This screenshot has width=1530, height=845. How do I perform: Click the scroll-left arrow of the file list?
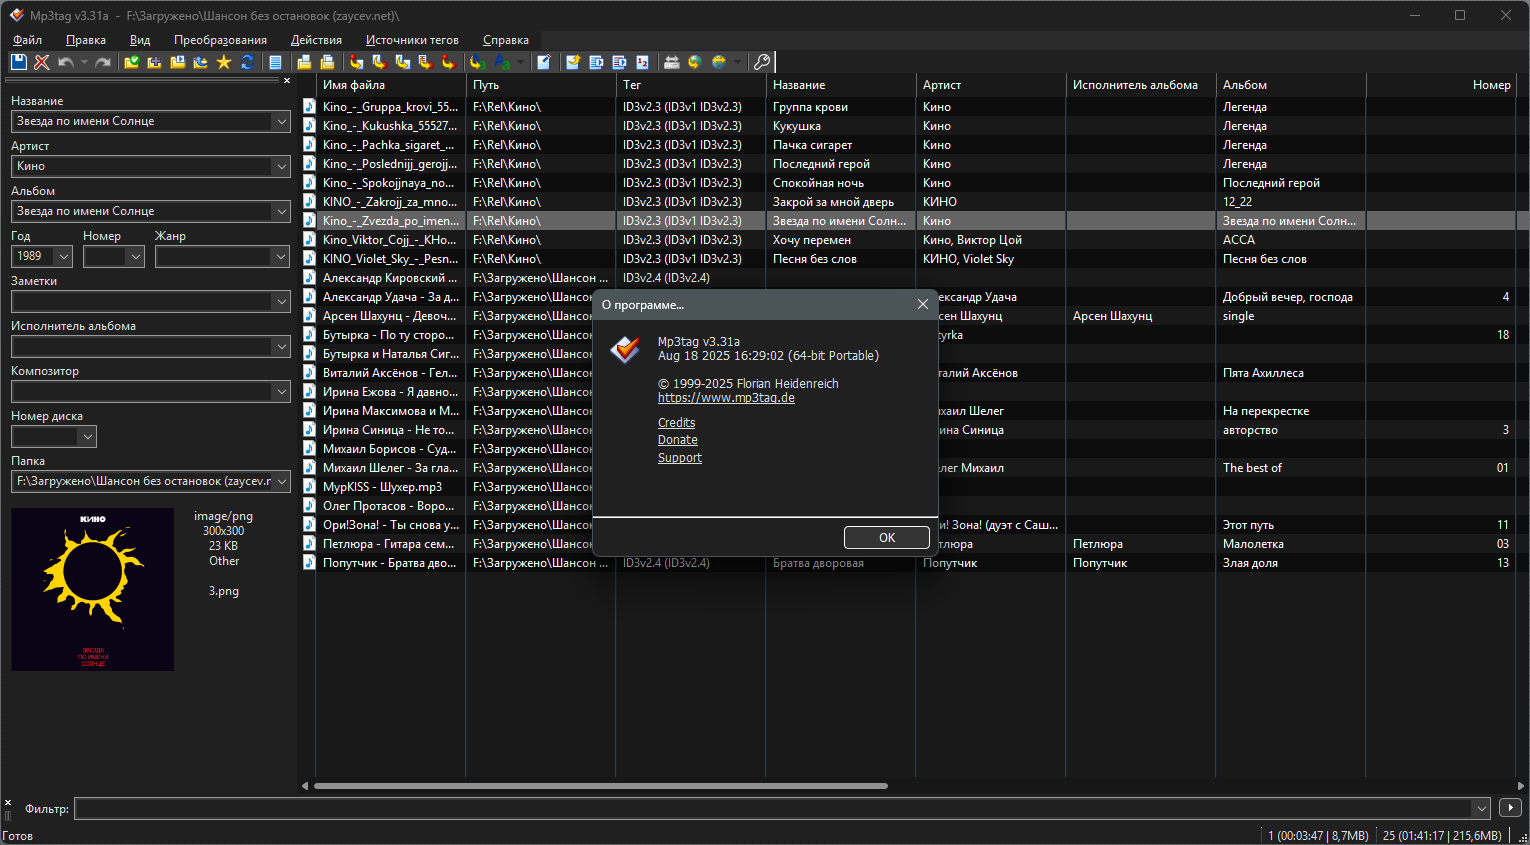pyautogui.click(x=305, y=786)
